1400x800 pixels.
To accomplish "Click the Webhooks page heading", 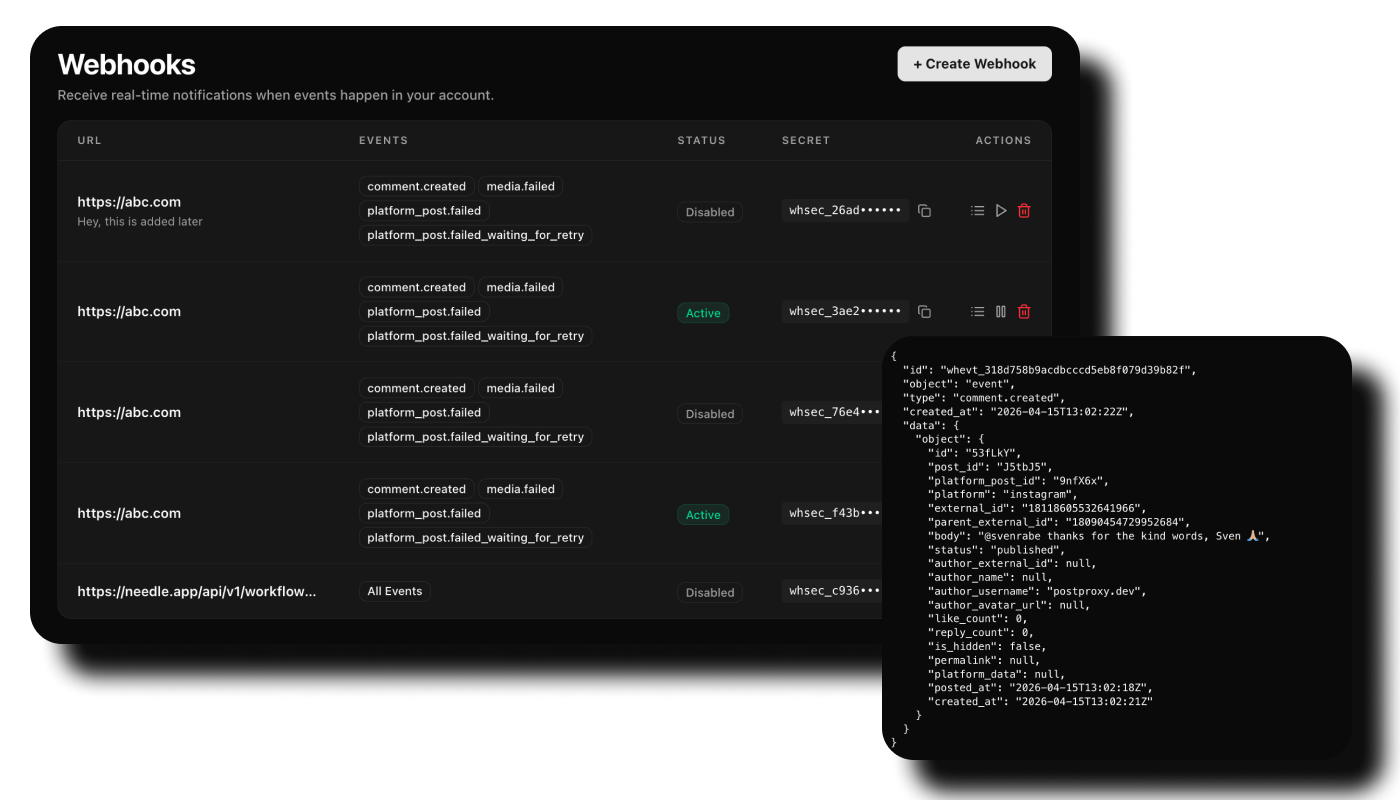I will [x=127, y=65].
